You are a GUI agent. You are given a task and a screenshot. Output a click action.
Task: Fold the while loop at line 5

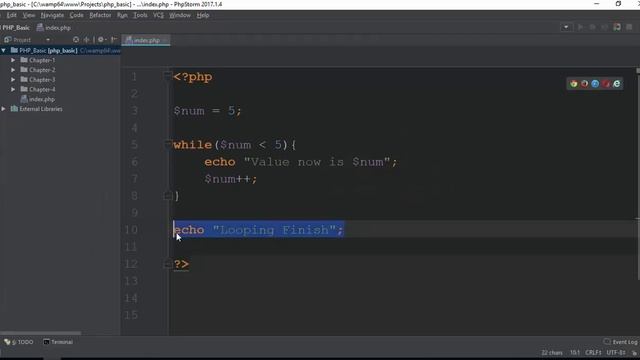[x=167, y=144]
